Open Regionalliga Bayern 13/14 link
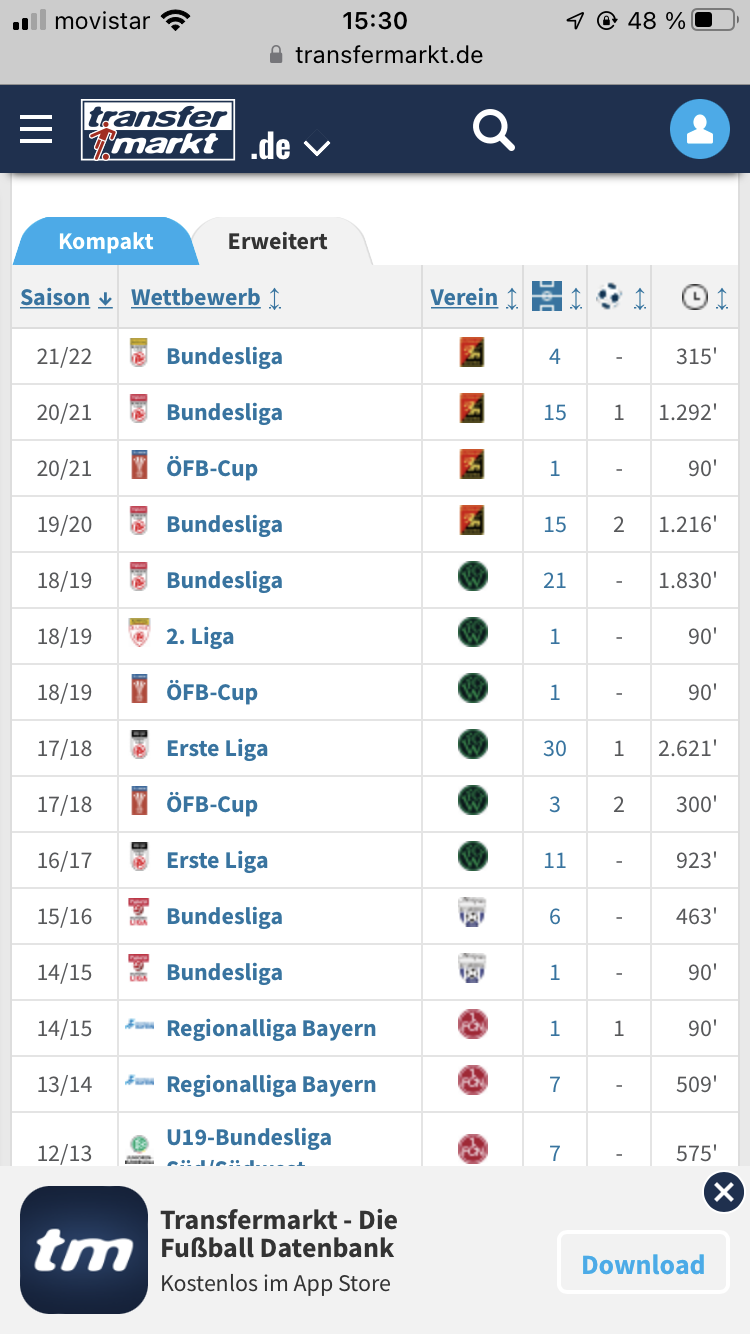750x1334 pixels. (271, 1084)
